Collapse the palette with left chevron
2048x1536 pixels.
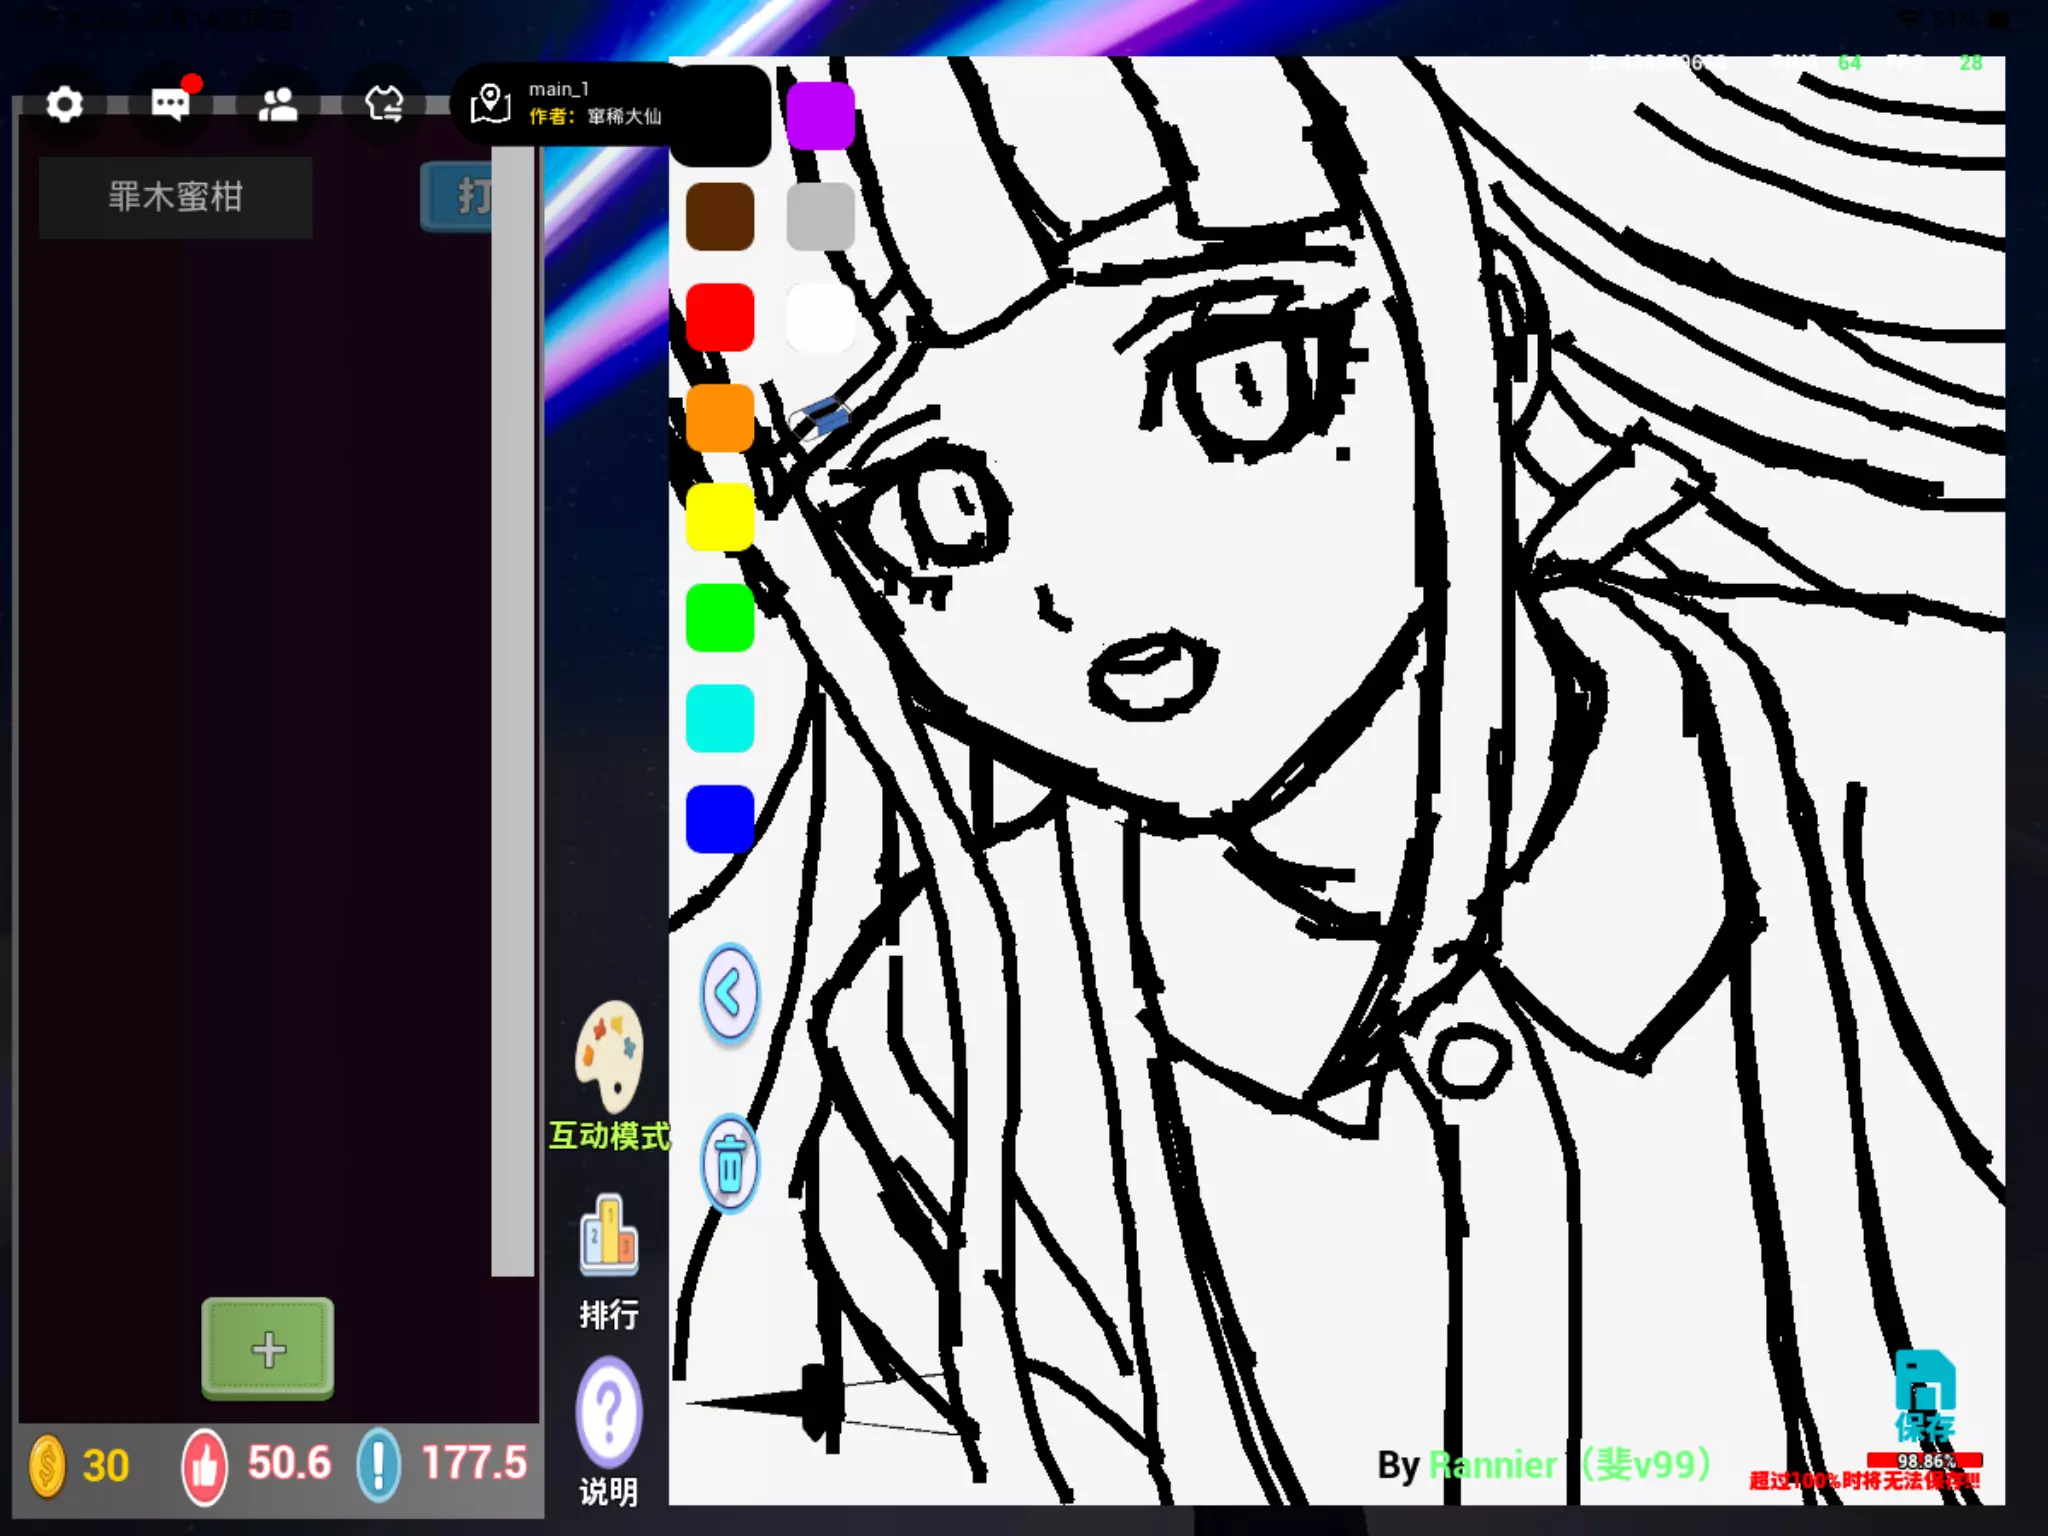point(730,995)
